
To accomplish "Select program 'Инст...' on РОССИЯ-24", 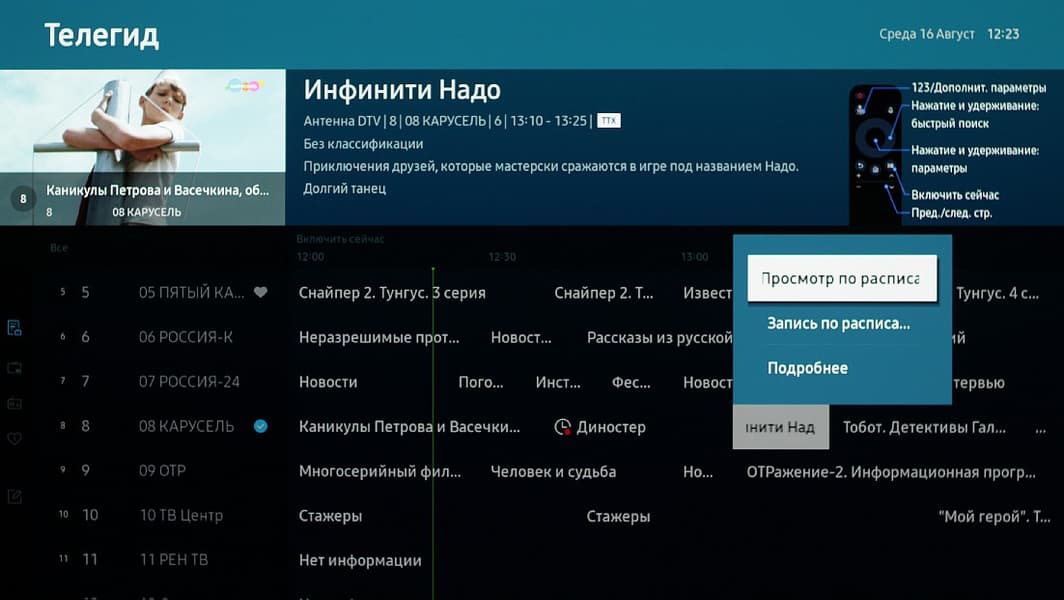I will [x=558, y=382].
